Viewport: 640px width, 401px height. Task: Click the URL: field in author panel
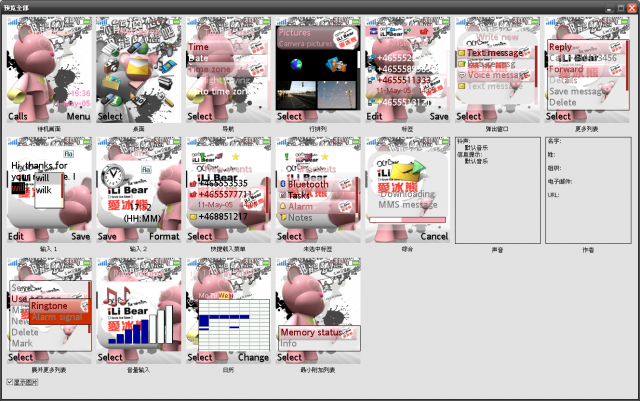[553, 195]
